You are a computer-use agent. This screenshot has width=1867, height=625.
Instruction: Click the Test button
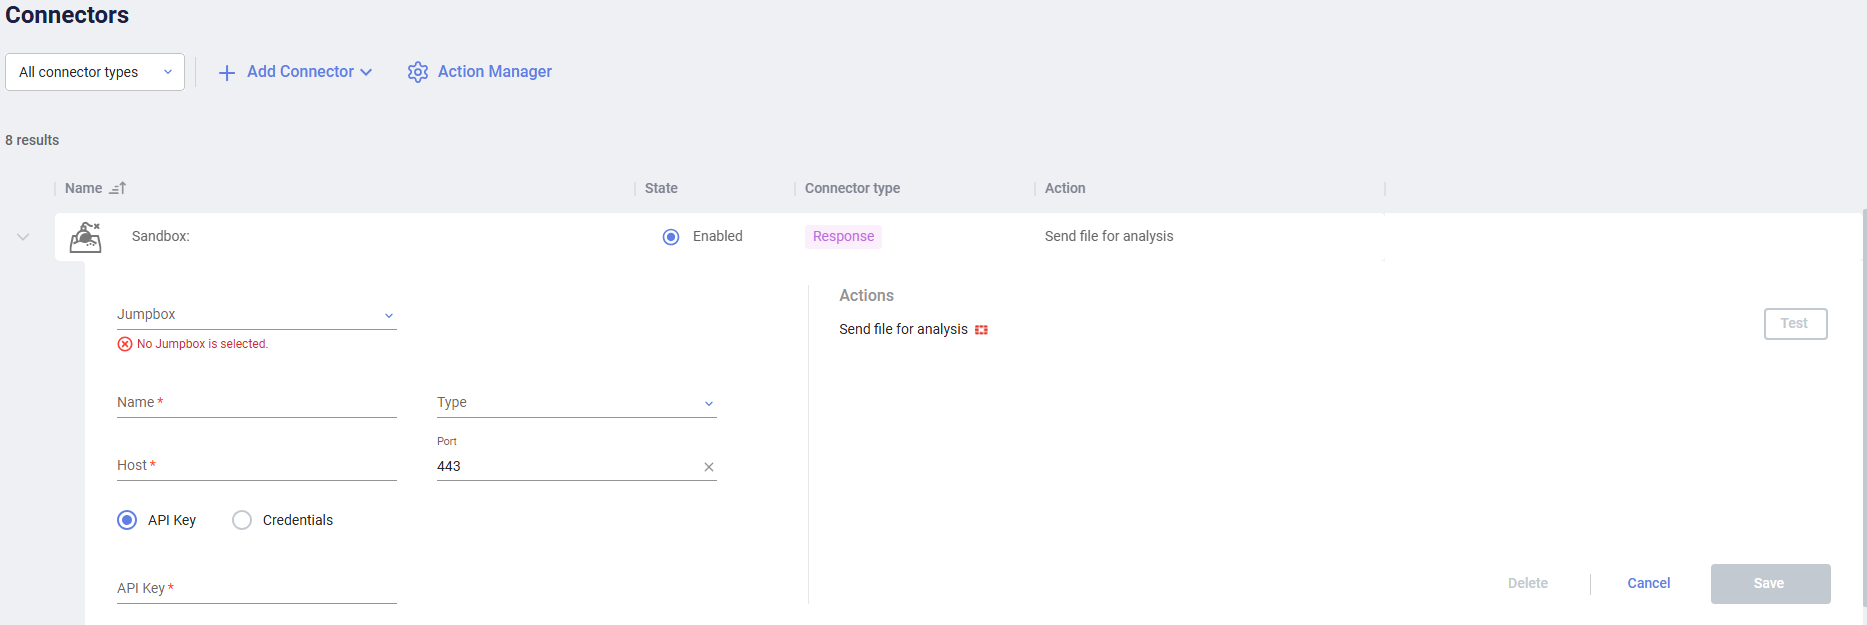point(1795,324)
